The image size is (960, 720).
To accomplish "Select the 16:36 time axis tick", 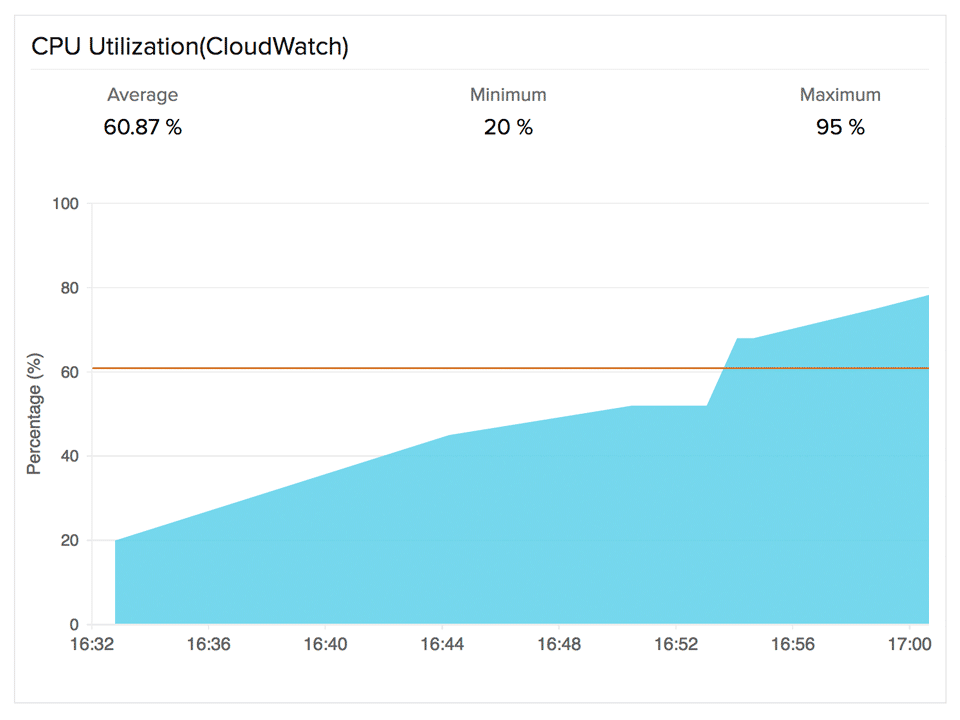I will coord(208,646).
